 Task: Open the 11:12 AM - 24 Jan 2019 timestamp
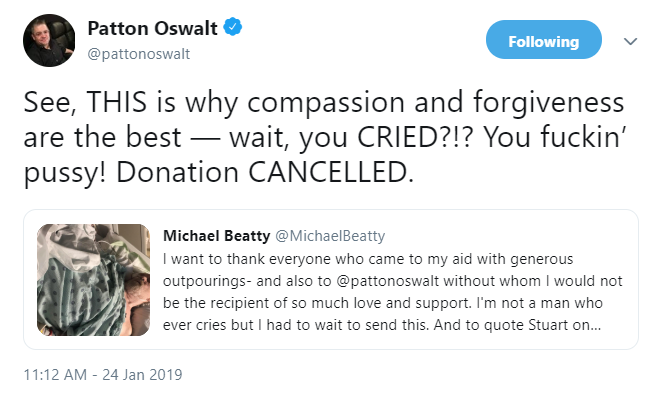click(103, 374)
